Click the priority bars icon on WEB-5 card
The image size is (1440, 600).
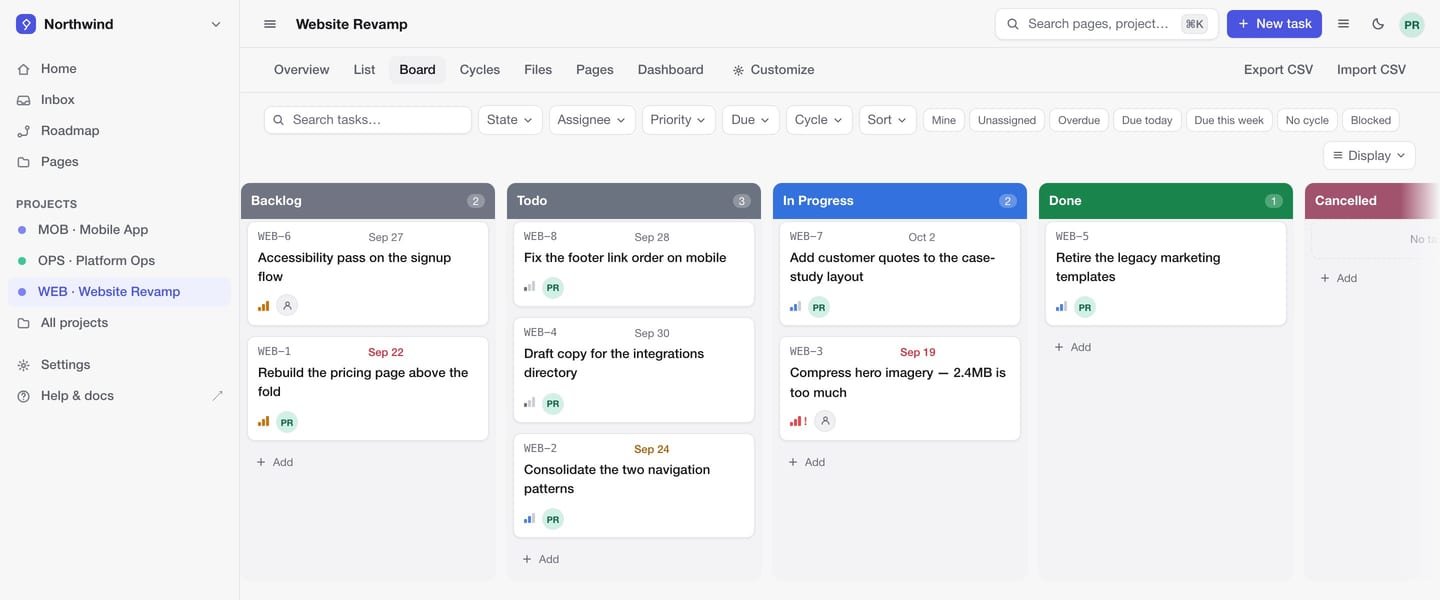pyautogui.click(x=1062, y=306)
